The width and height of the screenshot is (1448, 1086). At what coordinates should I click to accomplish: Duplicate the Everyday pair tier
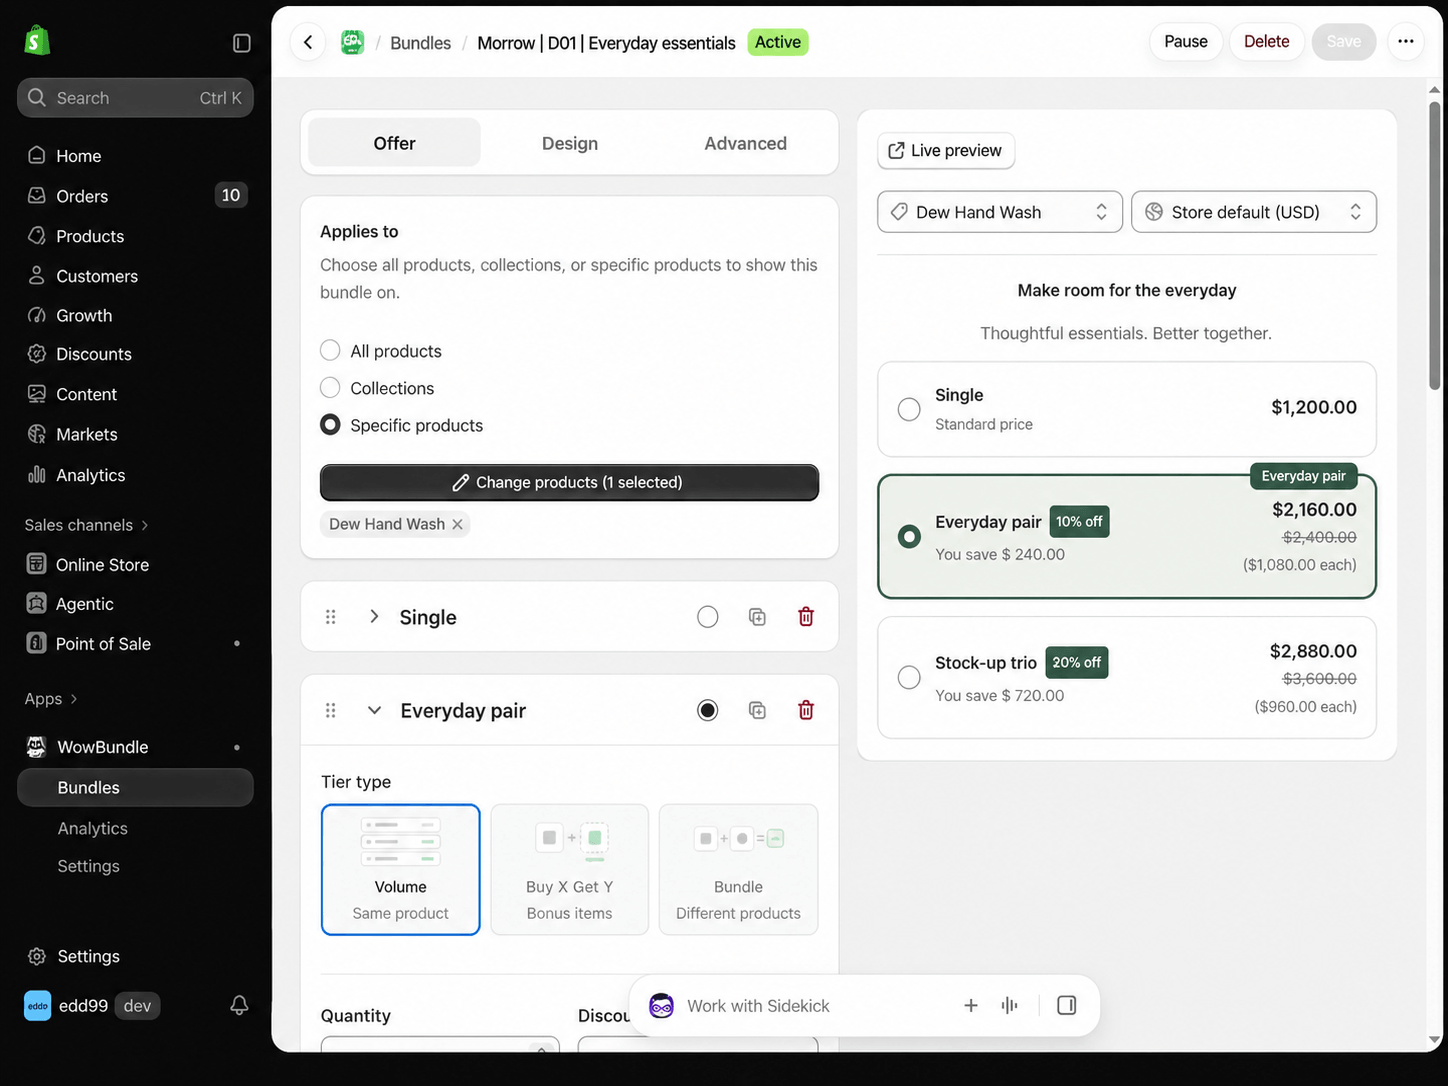point(757,710)
